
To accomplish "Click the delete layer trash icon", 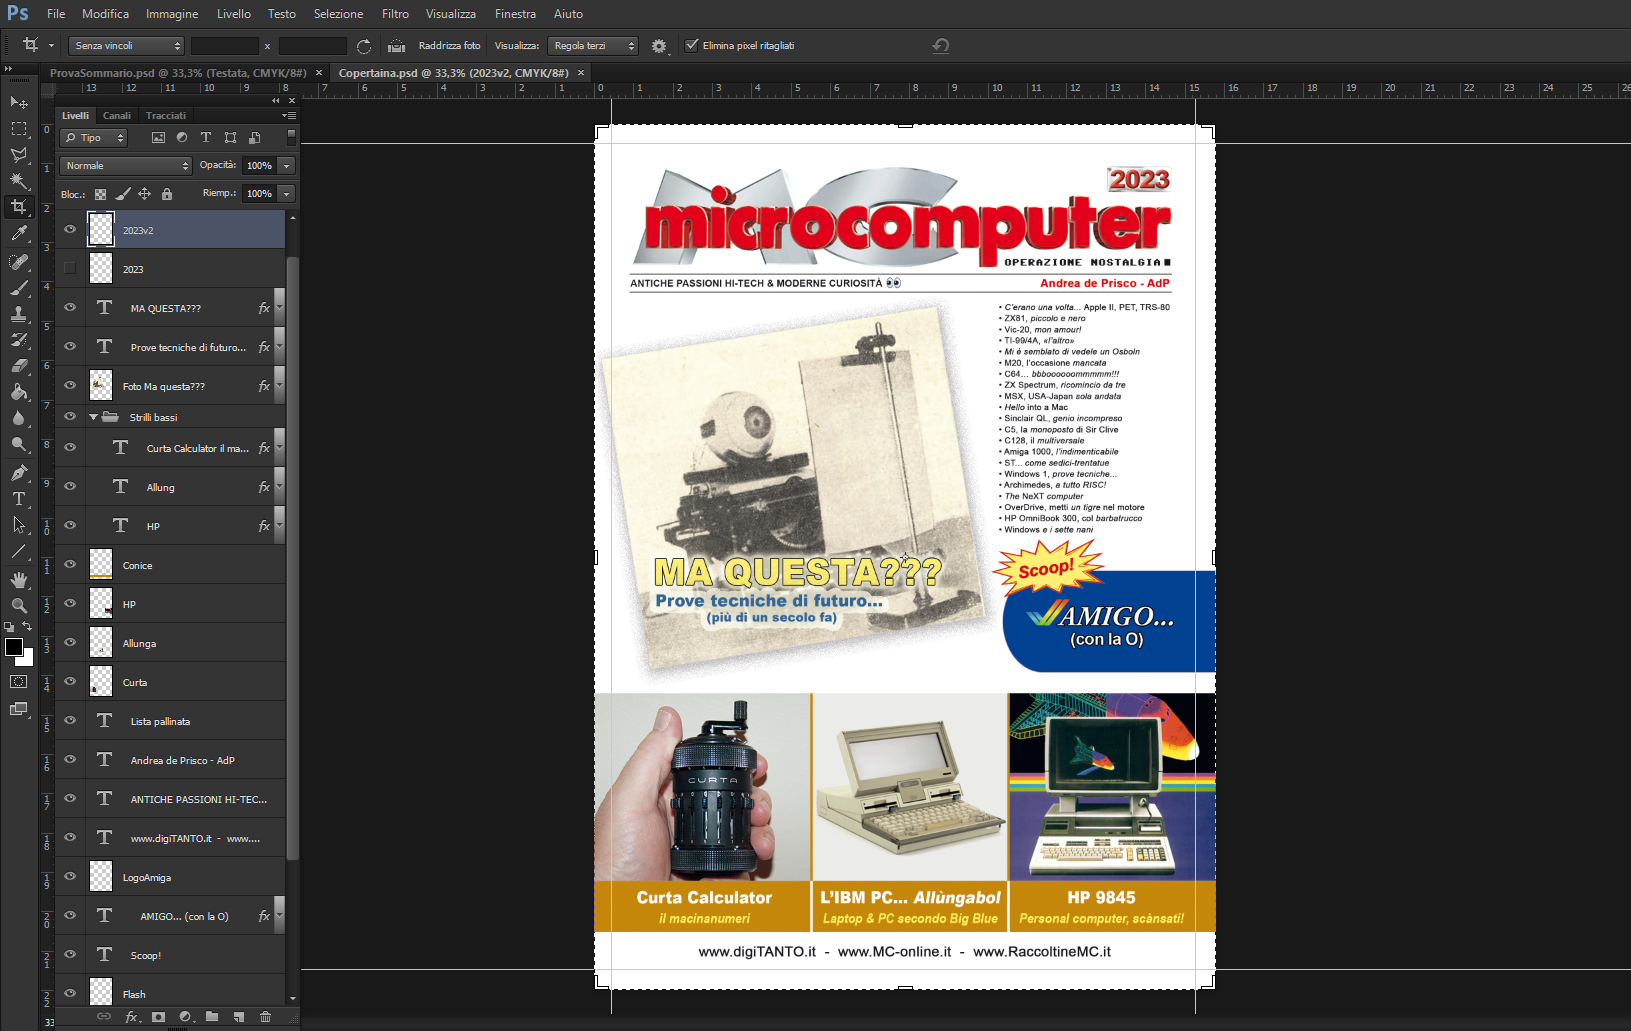I will (x=265, y=1017).
